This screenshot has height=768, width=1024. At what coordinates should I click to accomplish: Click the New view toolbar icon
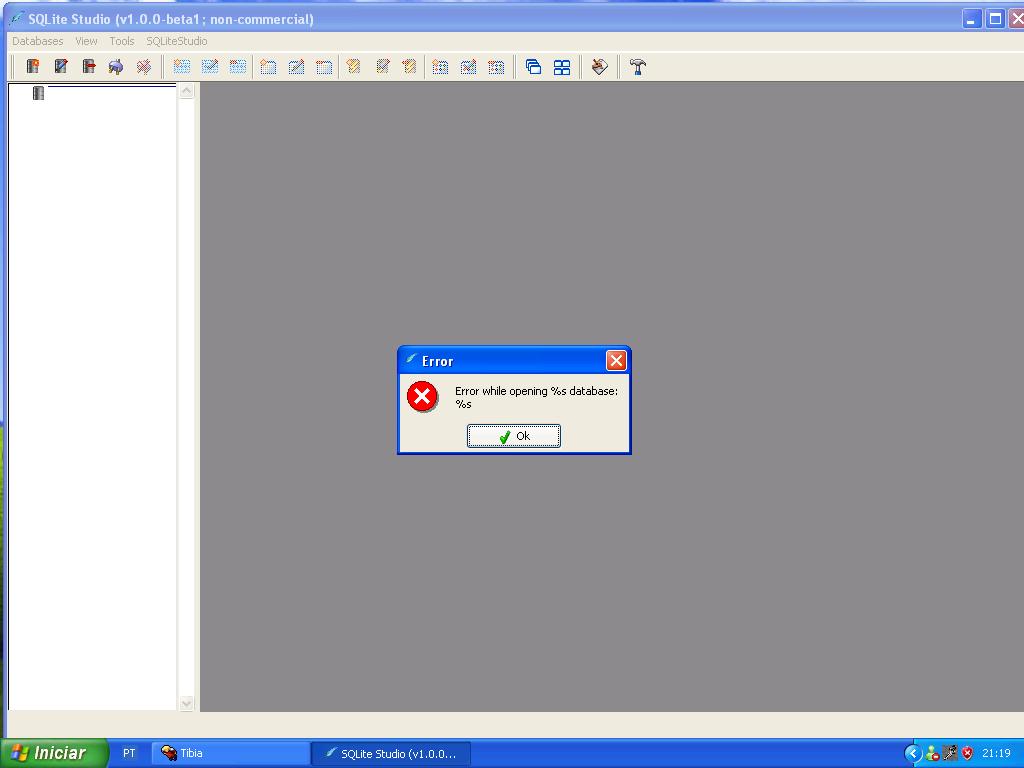tap(440, 67)
